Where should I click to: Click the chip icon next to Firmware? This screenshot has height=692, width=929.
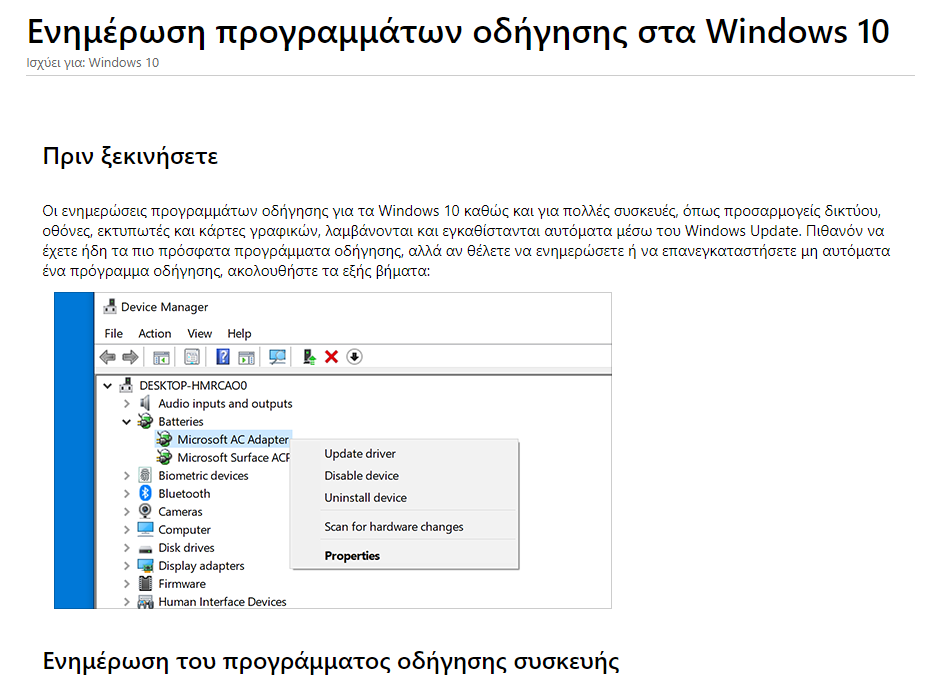pyautogui.click(x=145, y=584)
